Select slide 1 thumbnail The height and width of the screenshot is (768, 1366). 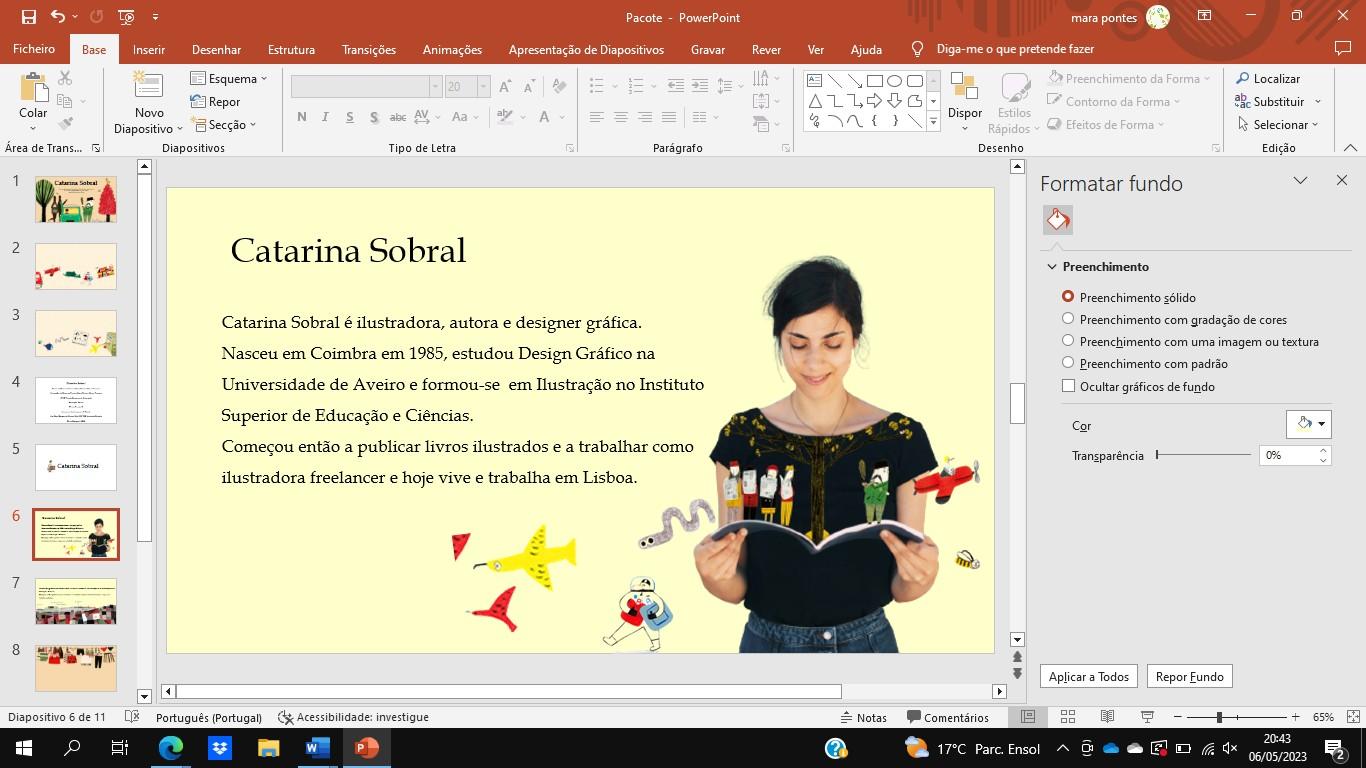click(76, 200)
